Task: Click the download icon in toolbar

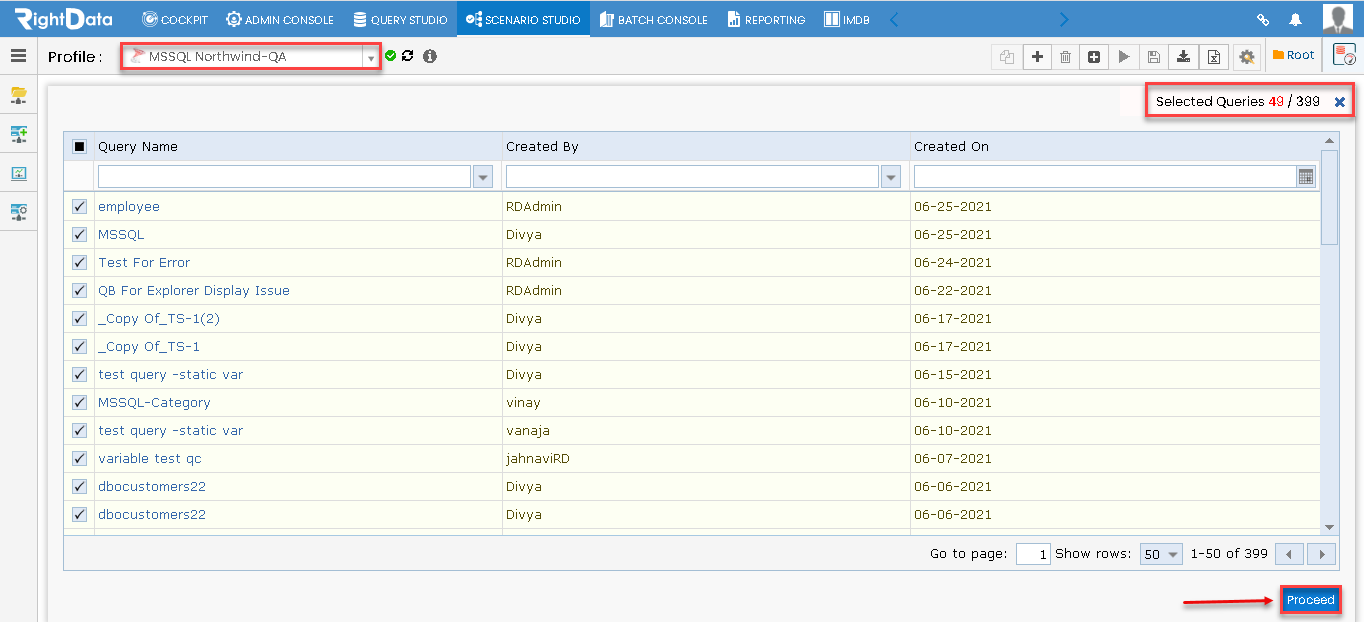Action: click(x=1183, y=57)
